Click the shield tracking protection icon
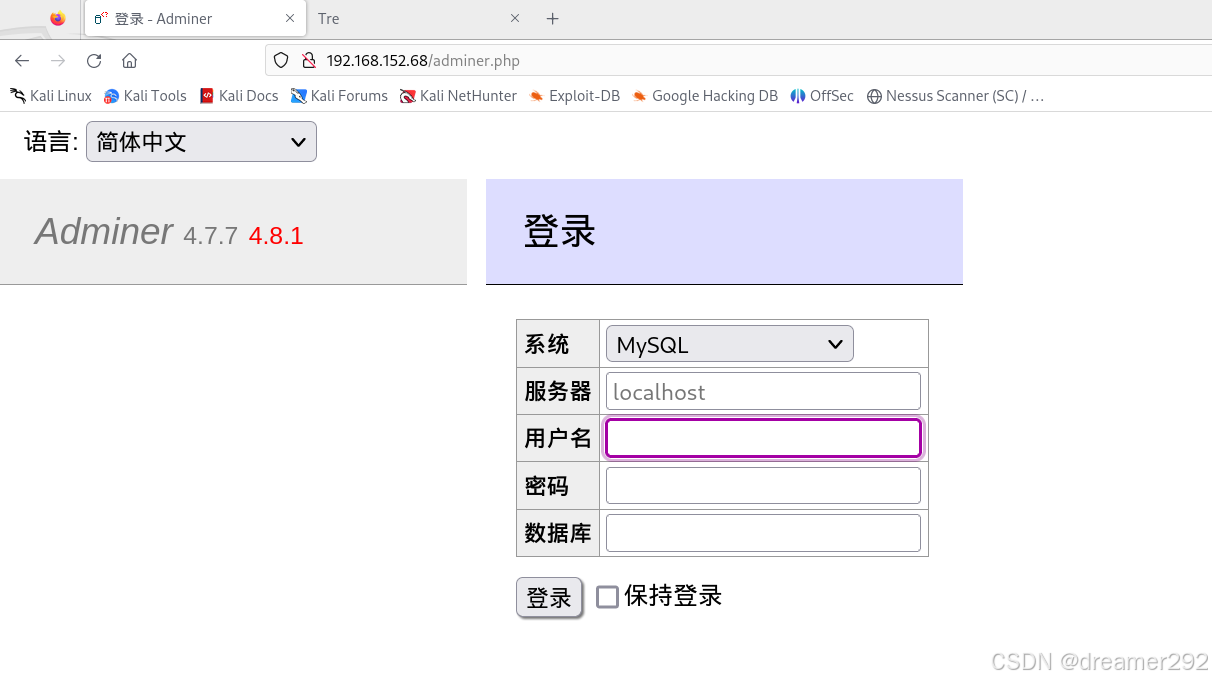The height and width of the screenshot is (681, 1212). click(x=281, y=61)
